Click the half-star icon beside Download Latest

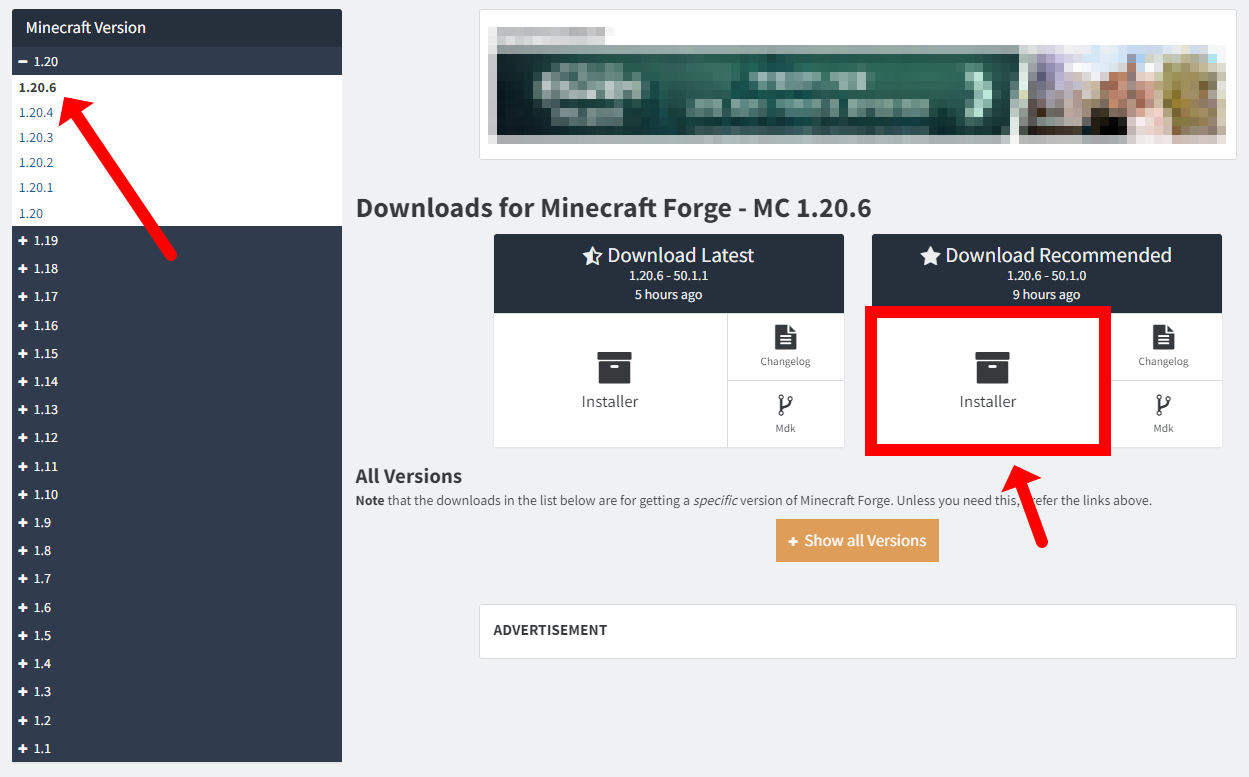click(x=592, y=256)
